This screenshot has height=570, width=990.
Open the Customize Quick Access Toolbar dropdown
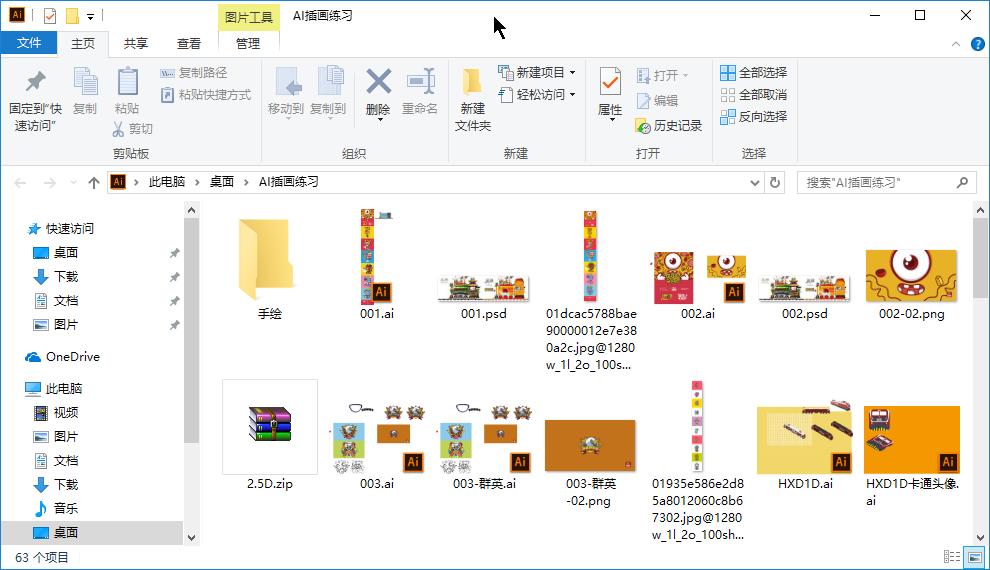(90, 16)
